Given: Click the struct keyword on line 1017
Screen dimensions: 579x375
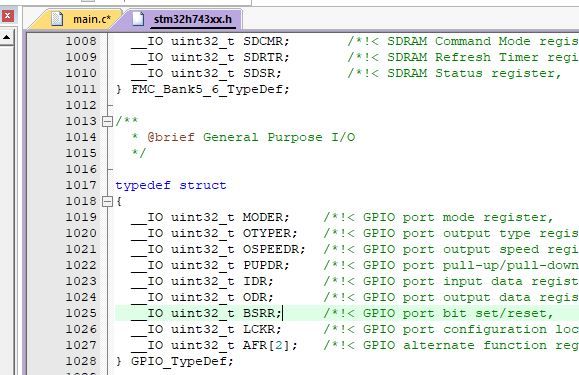Looking at the screenshot, I should click(x=203, y=185).
